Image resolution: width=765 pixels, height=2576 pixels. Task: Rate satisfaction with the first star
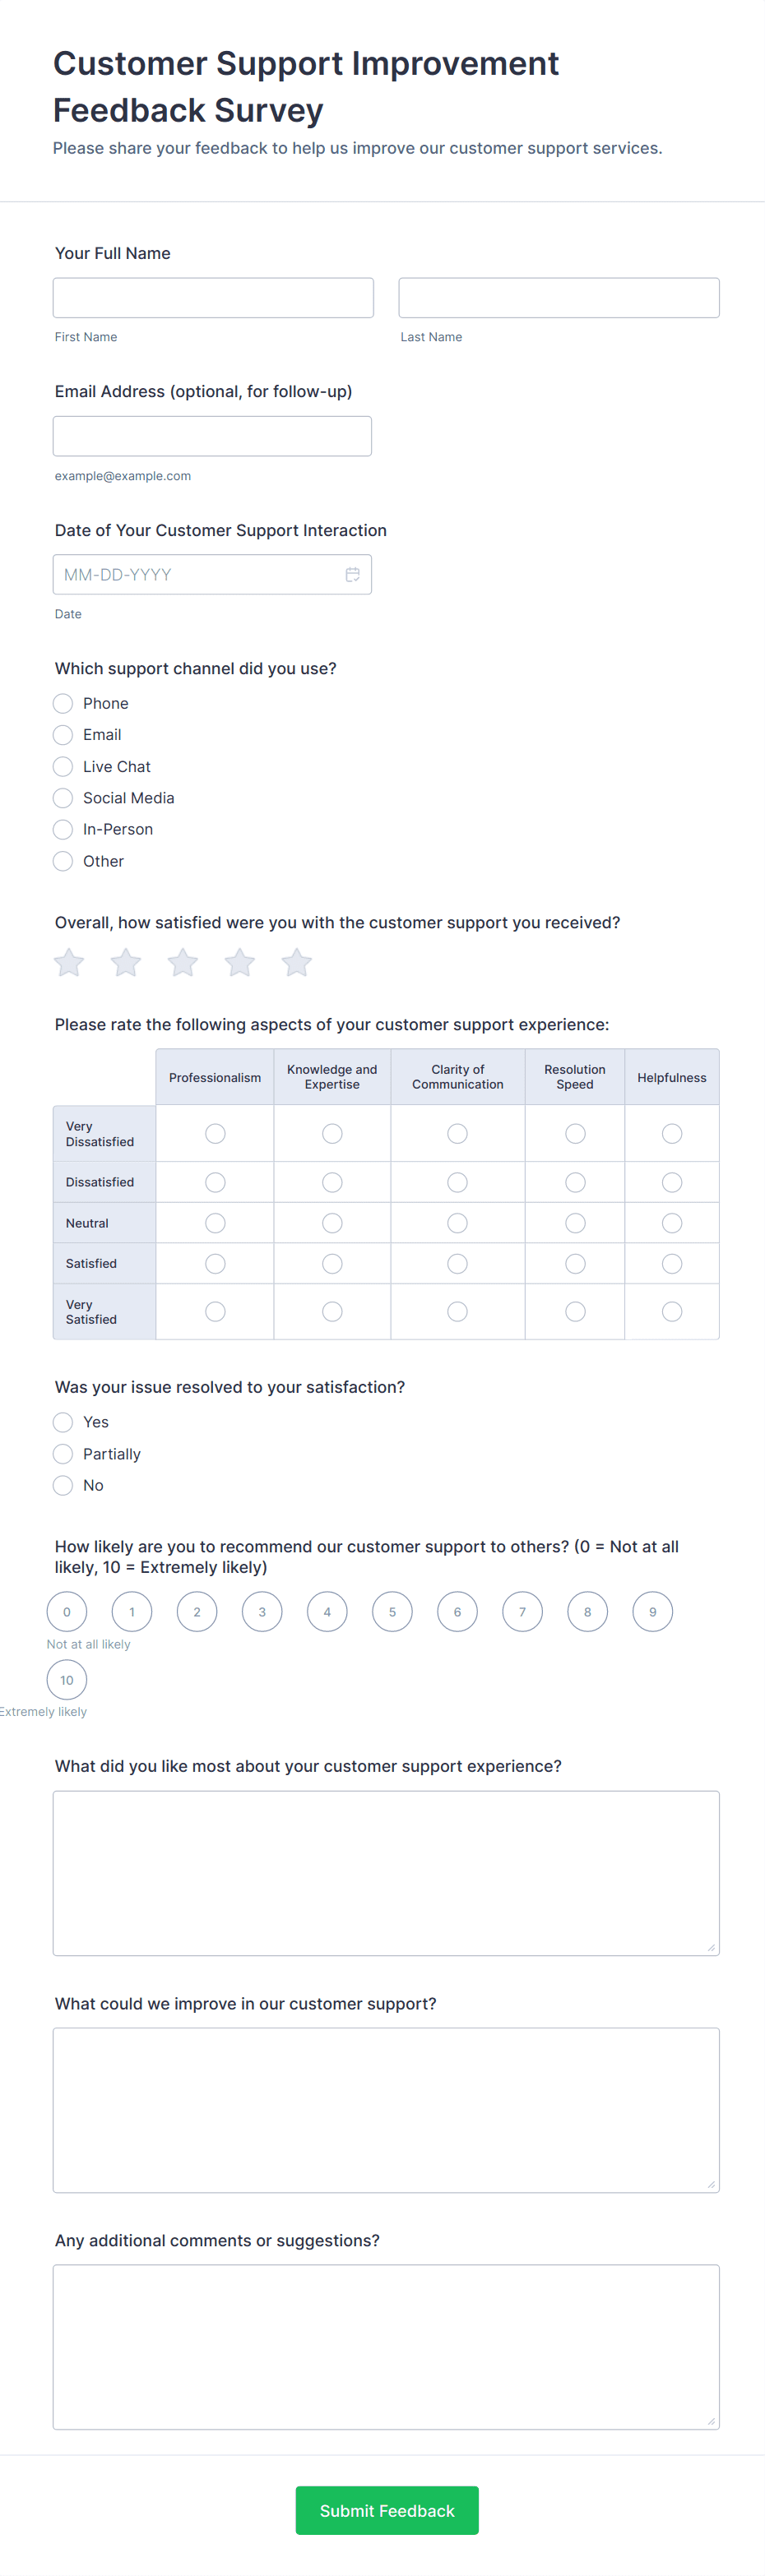coord(69,963)
